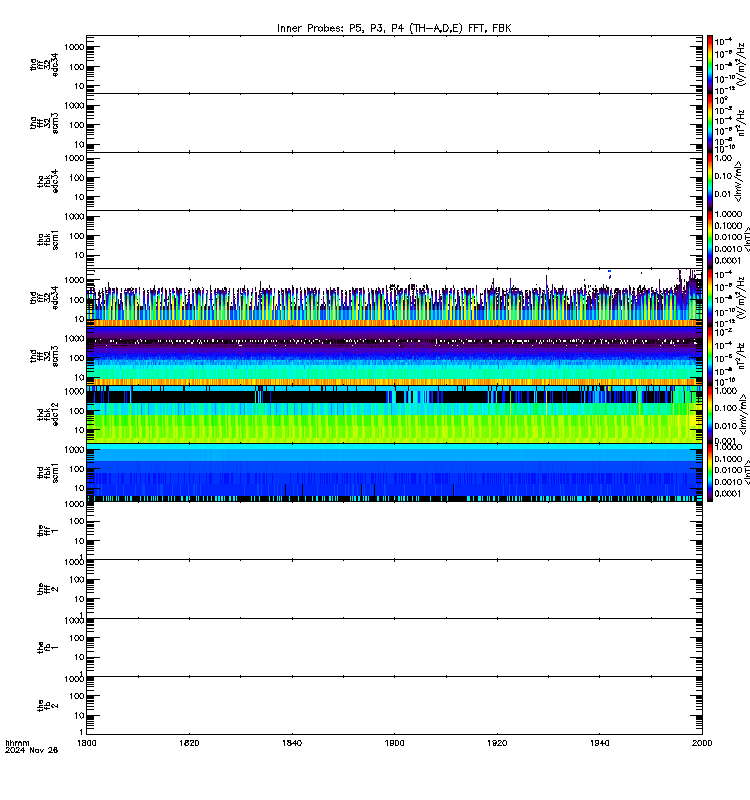Image resolution: width=750 pixels, height=800 pixels.
Task: Select the "tha fbk edc34" panel label
Action: click(48, 182)
